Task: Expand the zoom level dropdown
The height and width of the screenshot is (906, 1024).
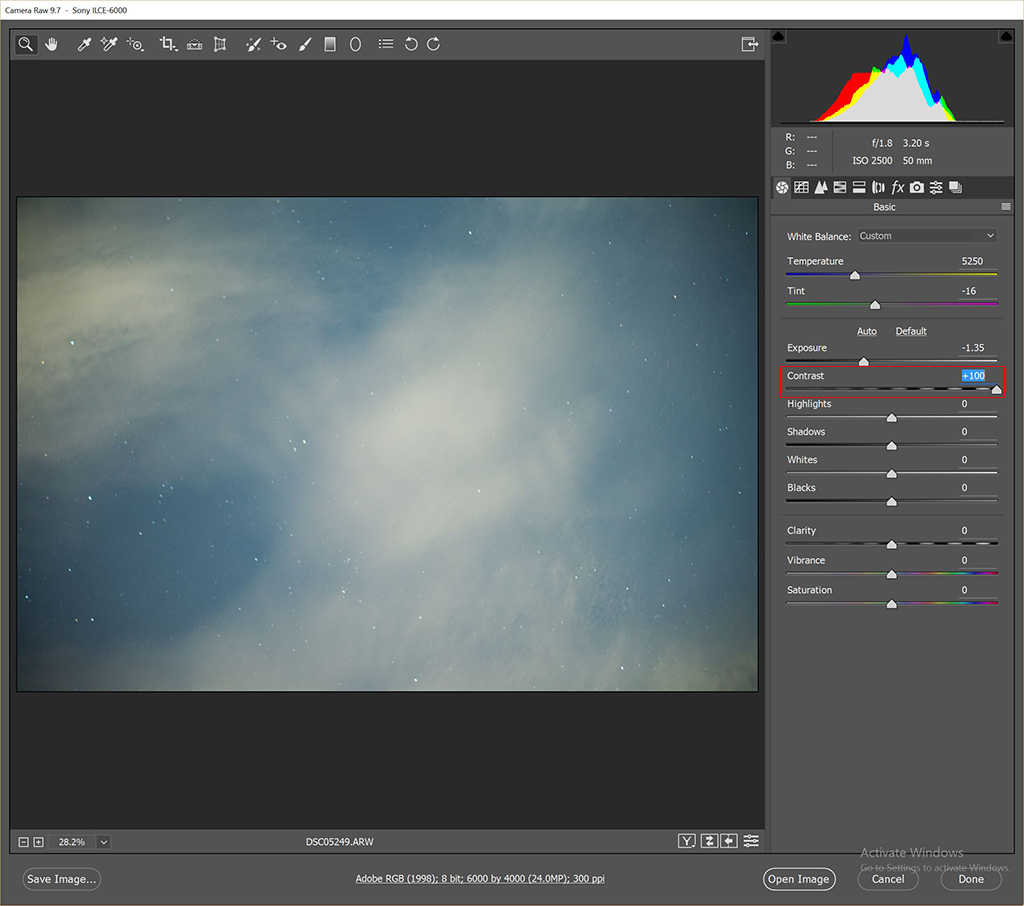Action: (103, 842)
